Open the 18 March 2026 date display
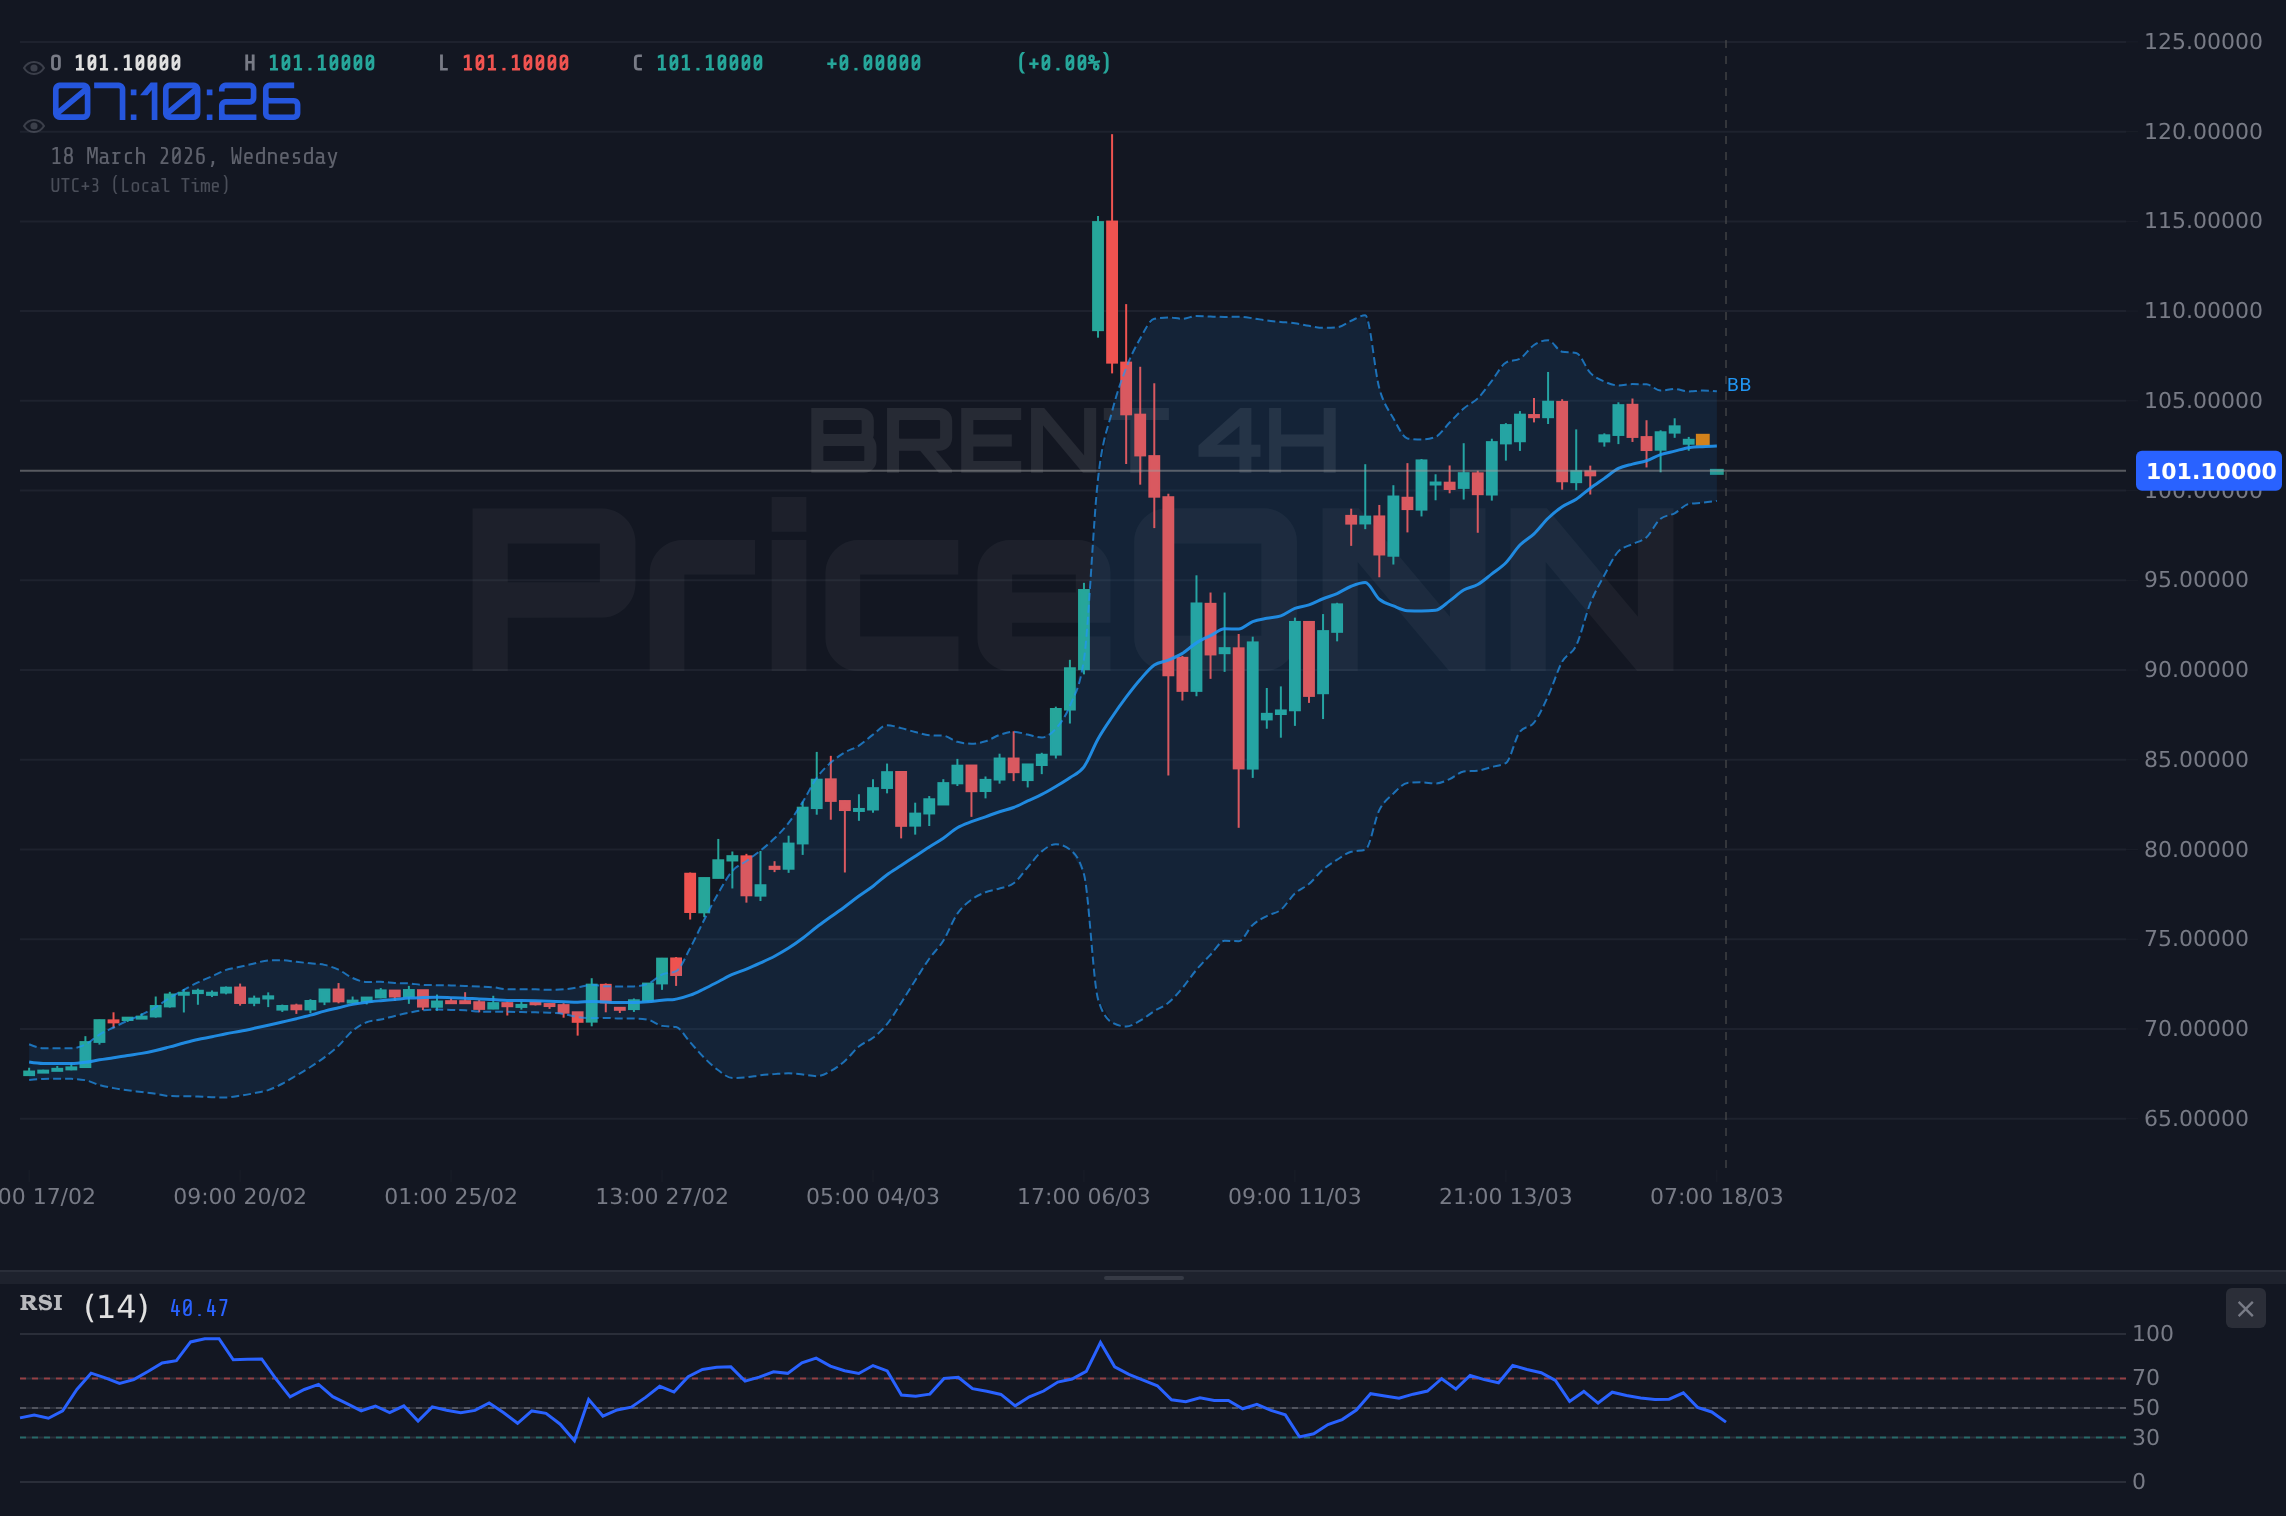2286x1516 pixels. pos(194,156)
